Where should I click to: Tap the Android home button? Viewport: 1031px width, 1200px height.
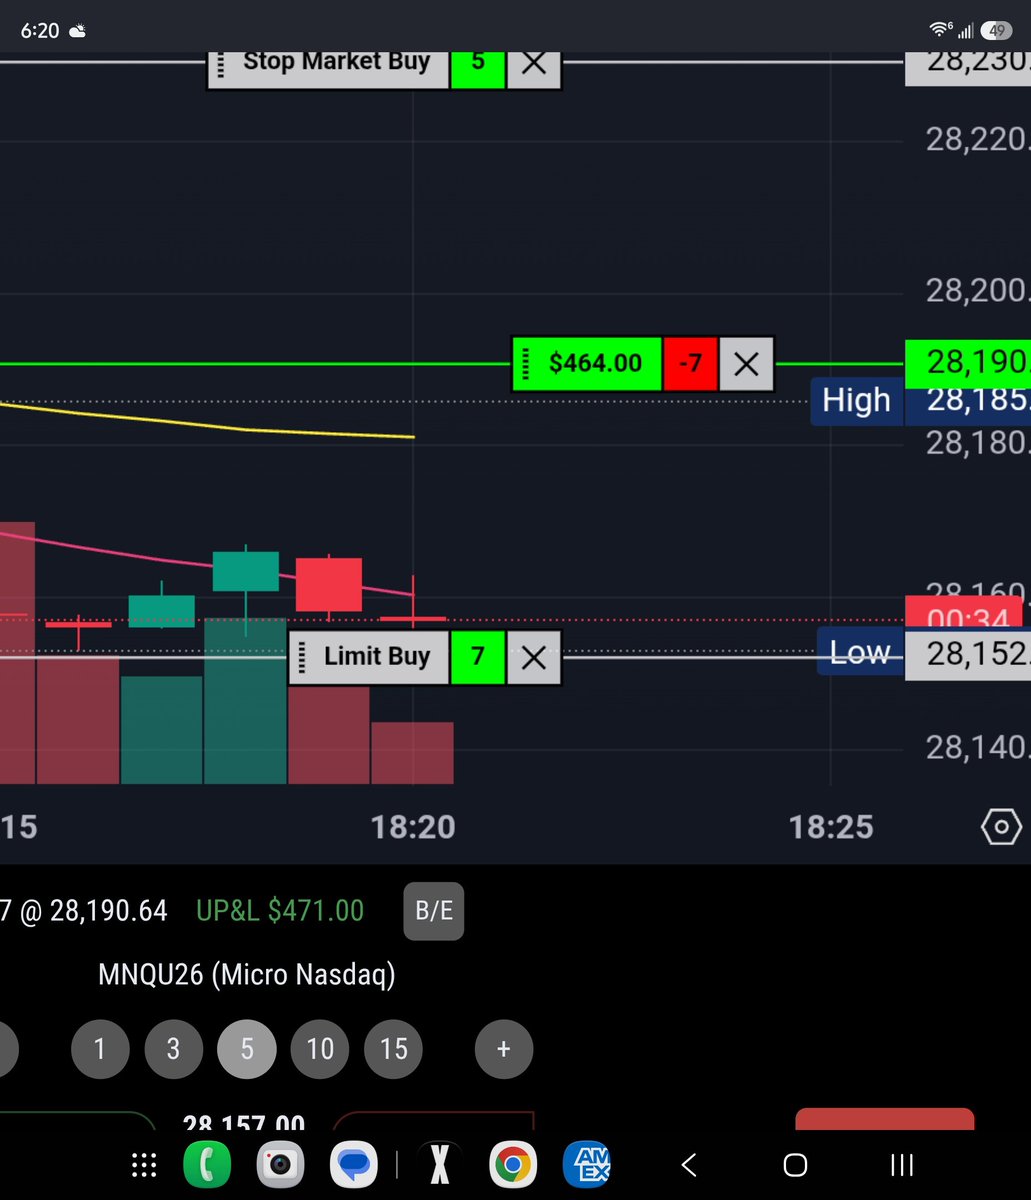[795, 1165]
